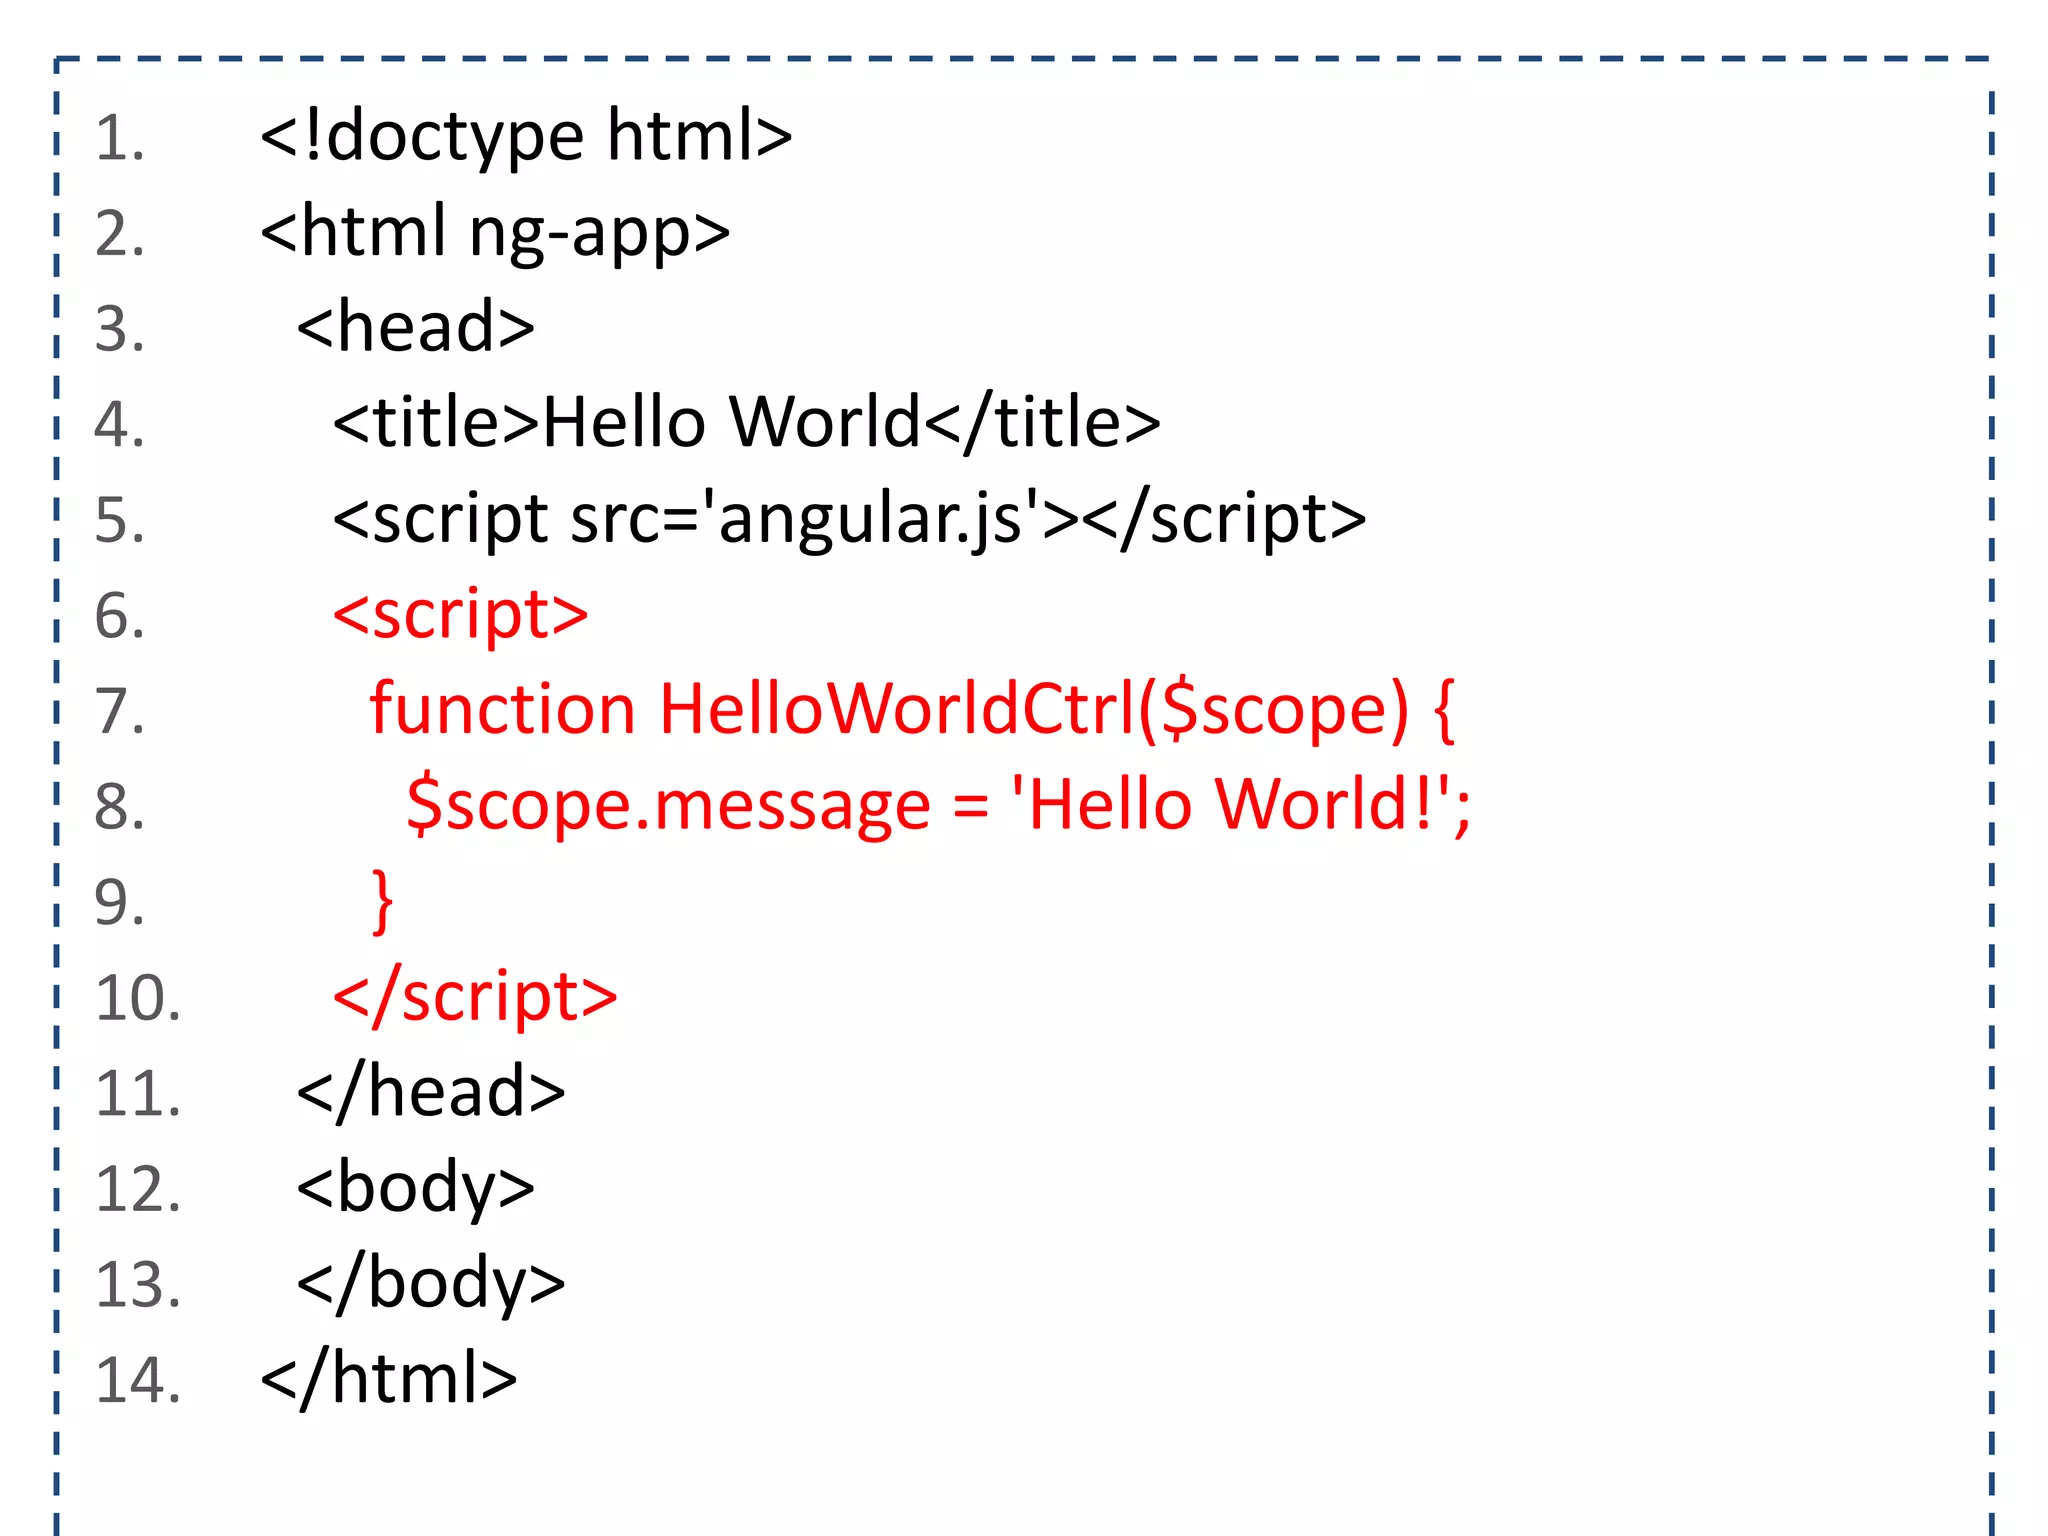Click the opening body tag

(415, 1187)
